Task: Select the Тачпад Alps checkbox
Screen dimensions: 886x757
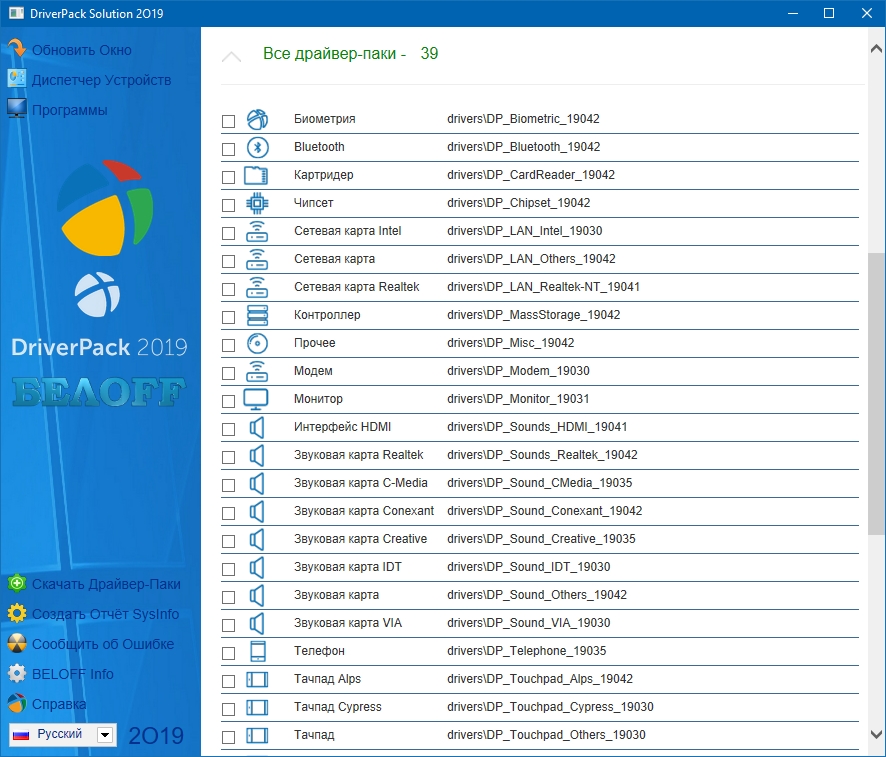Action: [229, 681]
